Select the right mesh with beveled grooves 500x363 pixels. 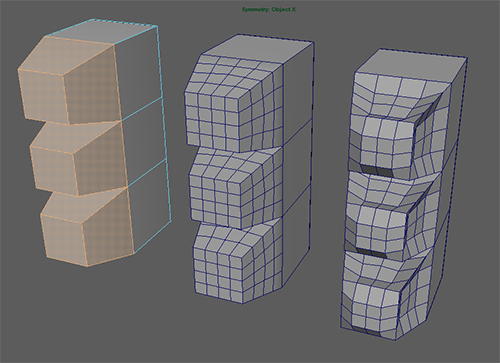click(x=403, y=195)
